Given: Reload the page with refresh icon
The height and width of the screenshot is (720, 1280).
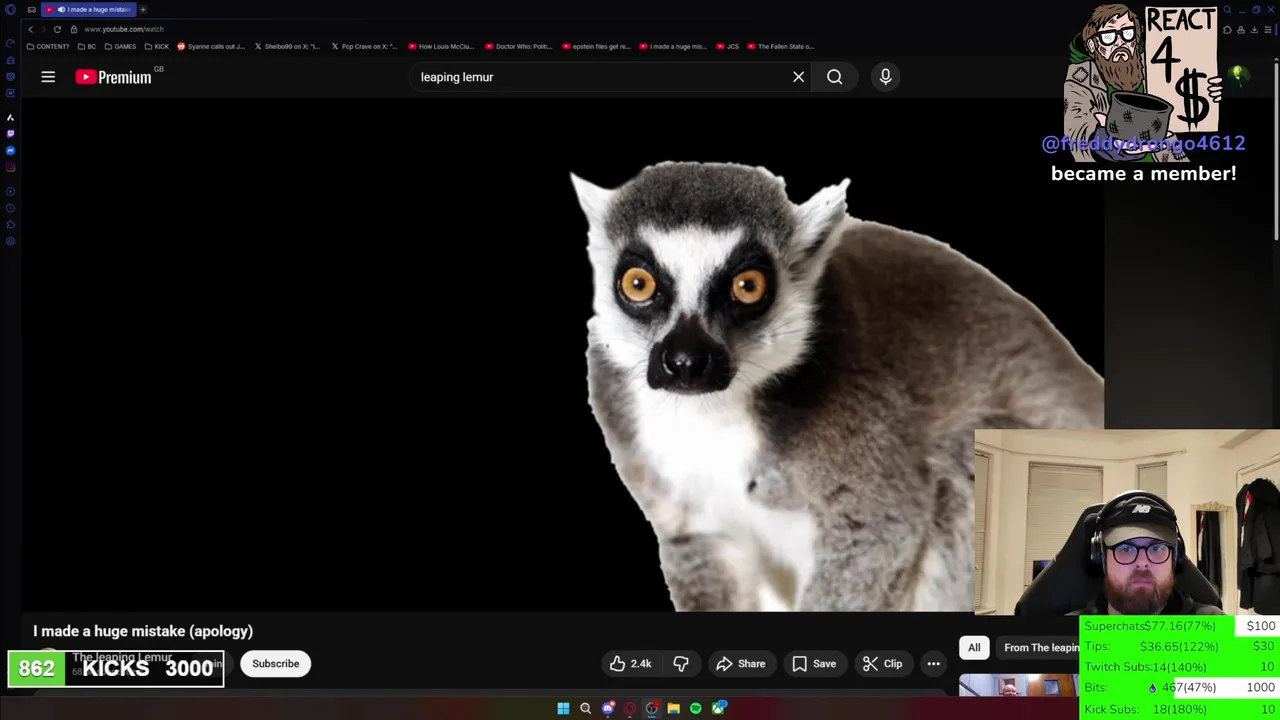Looking at the screenshot, I should point(57,29).
